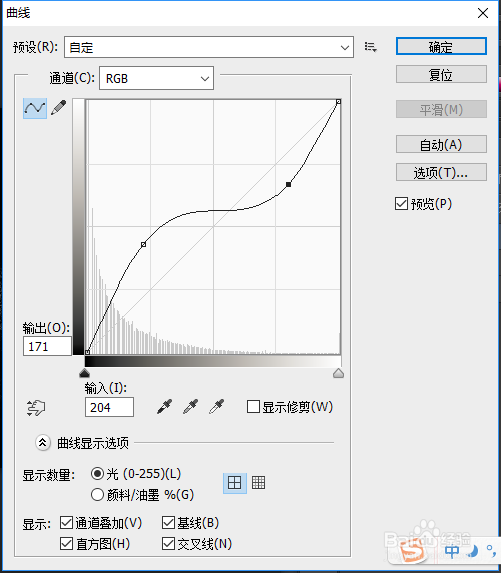501x573 pixels.
Task: Click the moon icon in IME bar
Action: tap(473, 551)
